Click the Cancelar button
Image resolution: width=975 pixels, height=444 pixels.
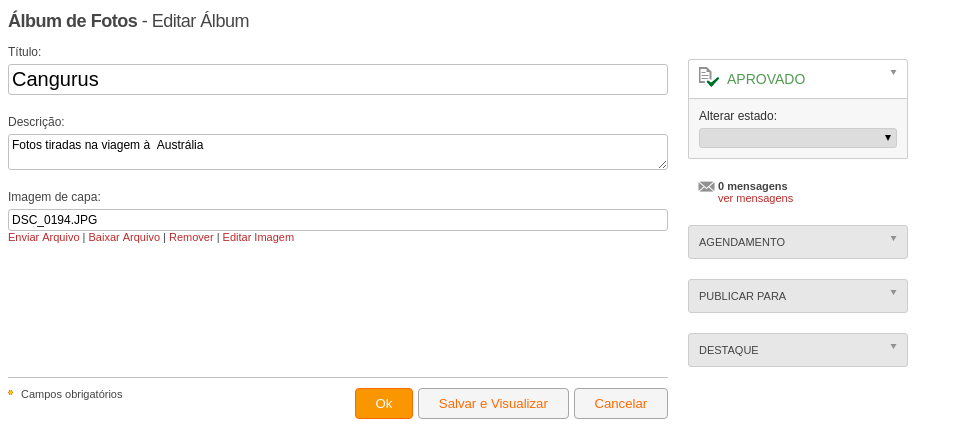coord(621,404)
